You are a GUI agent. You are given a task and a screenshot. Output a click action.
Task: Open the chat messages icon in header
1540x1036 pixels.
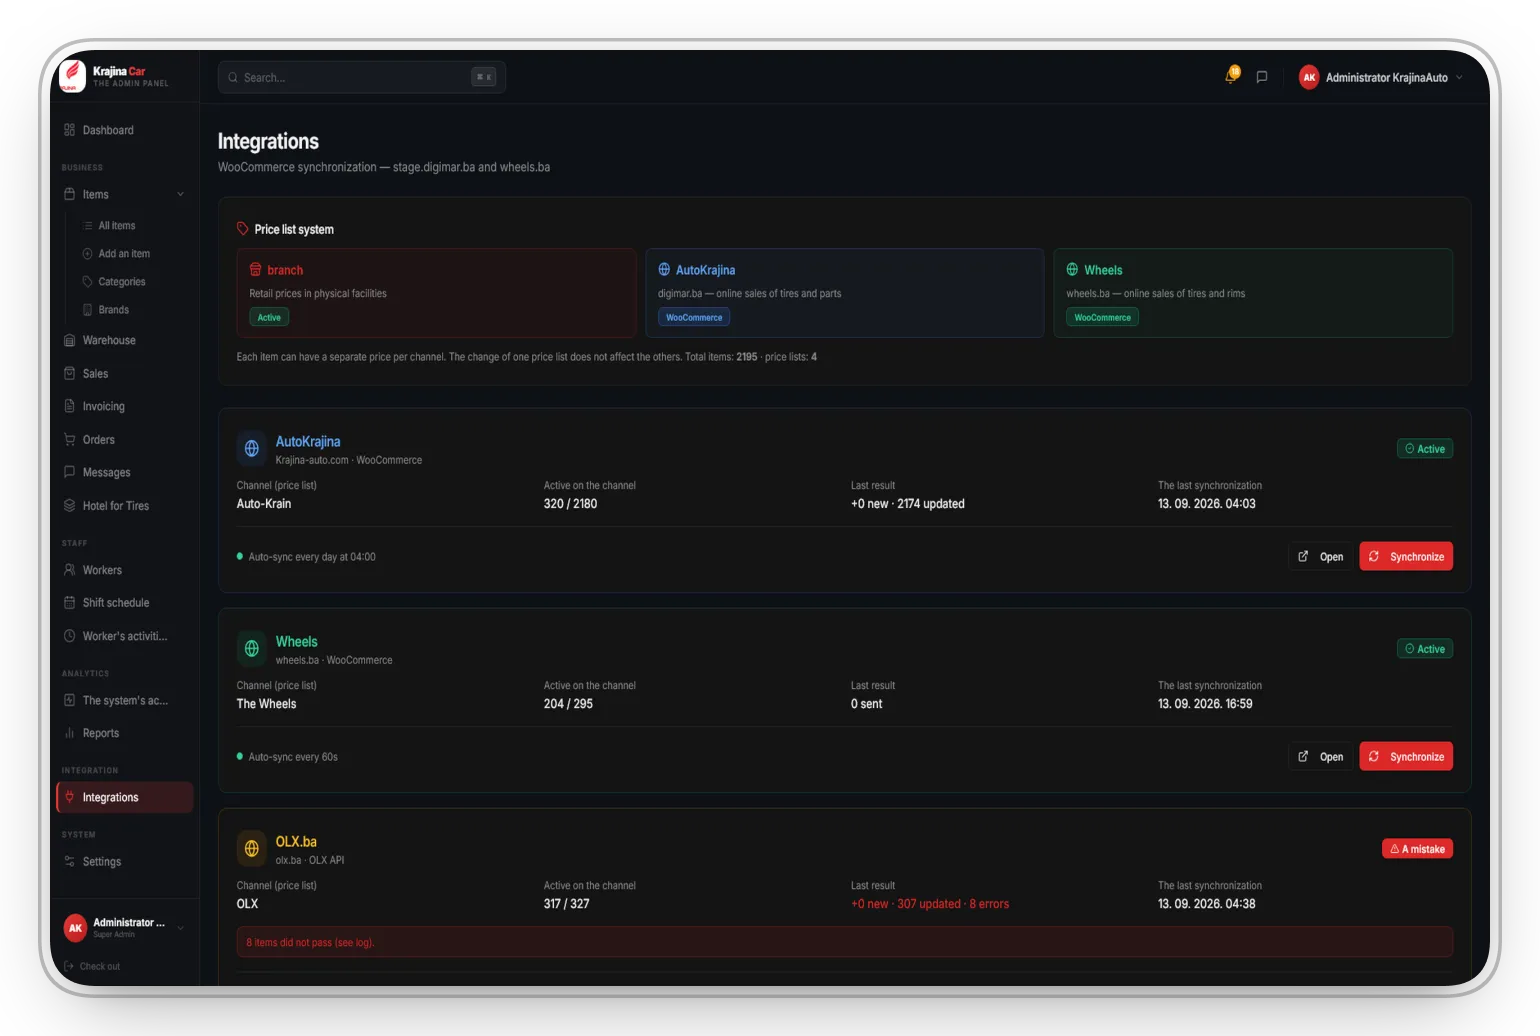1262,77
